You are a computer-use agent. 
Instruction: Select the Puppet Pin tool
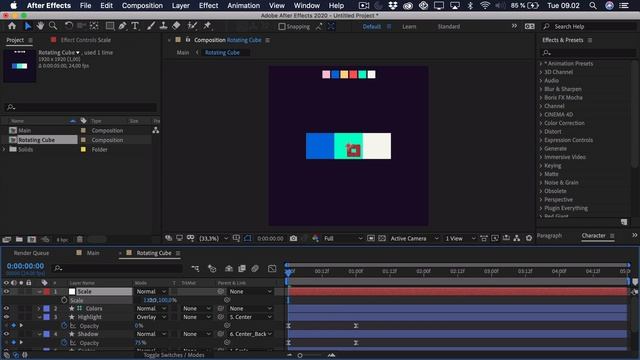coord(207,26)
